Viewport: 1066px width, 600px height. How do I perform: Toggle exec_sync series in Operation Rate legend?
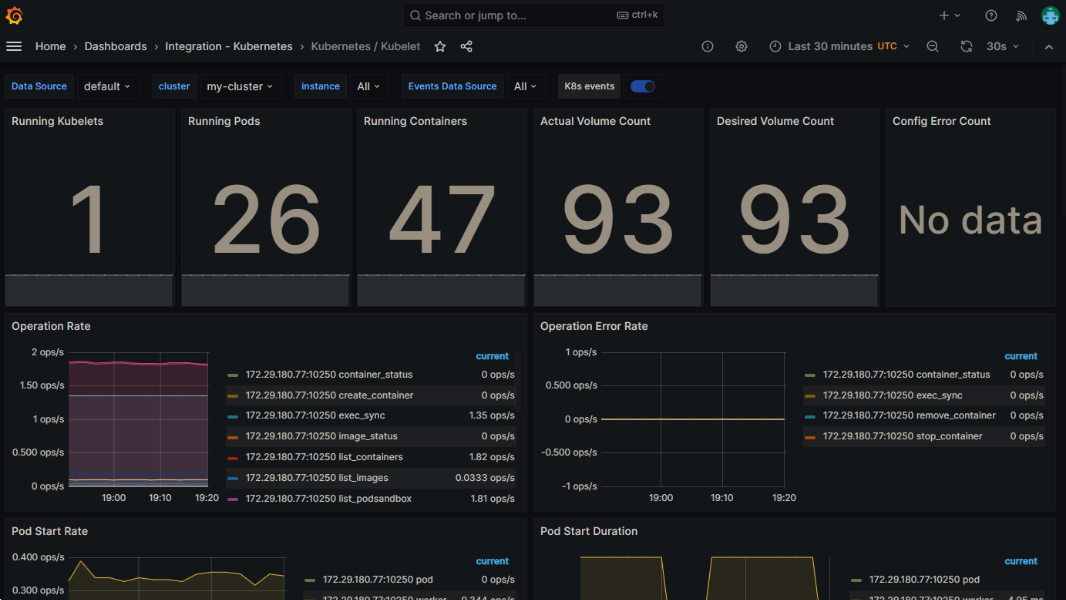pos(361,415)
